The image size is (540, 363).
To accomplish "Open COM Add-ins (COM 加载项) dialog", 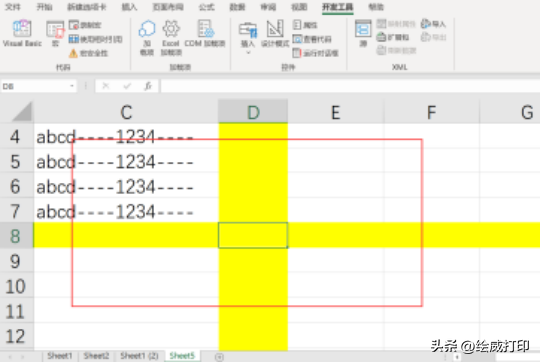I will point(205,33).
